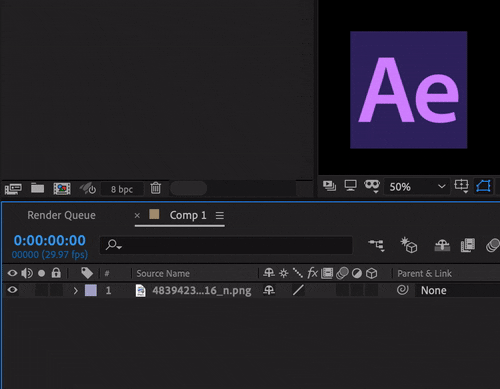500x389 pixels.
Task: Click the Label tag column header
Action: (x=87, y=273)
